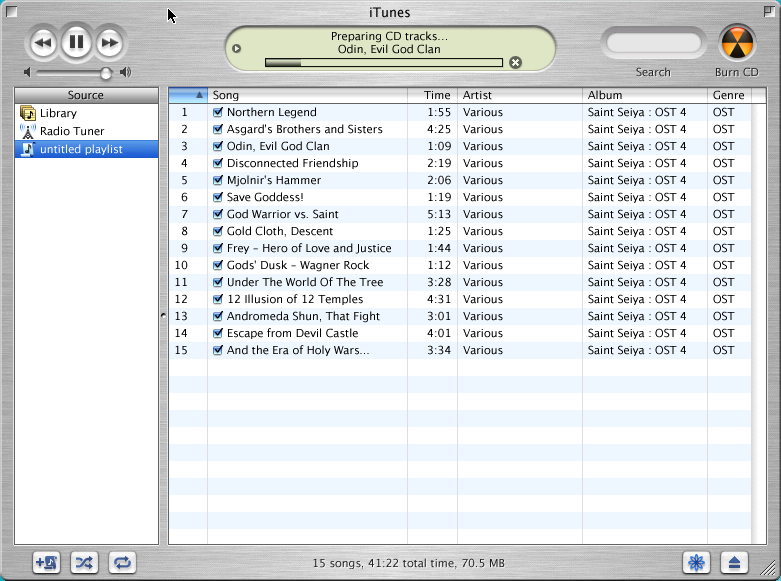This screenshot has width=781, height=581.
Task: Uncheck Gods' Dusk - Wagner Rock checkbox
Action: tap(218, 265)
